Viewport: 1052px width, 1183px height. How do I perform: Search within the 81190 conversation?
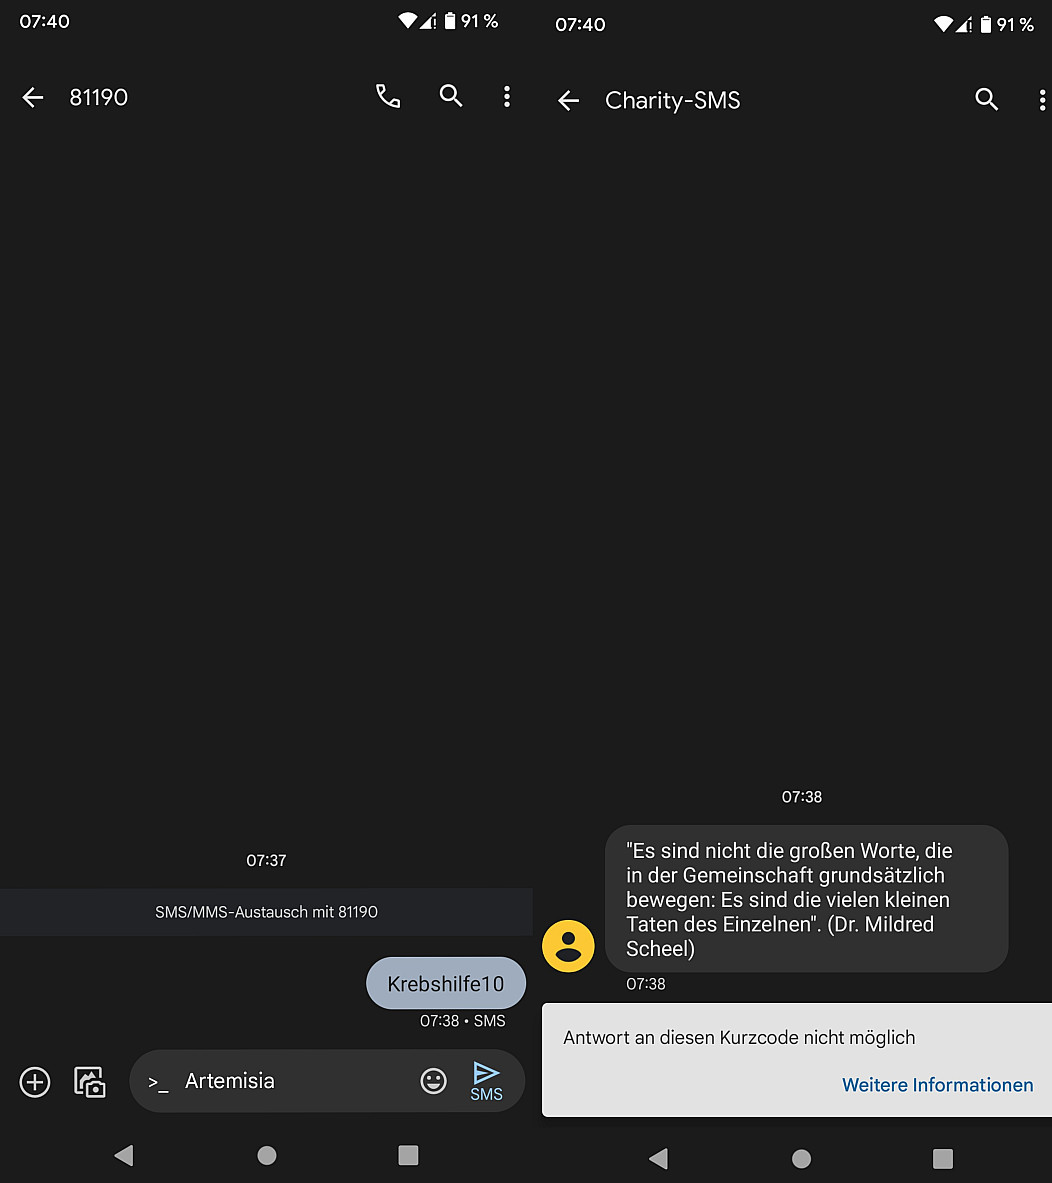451,96
